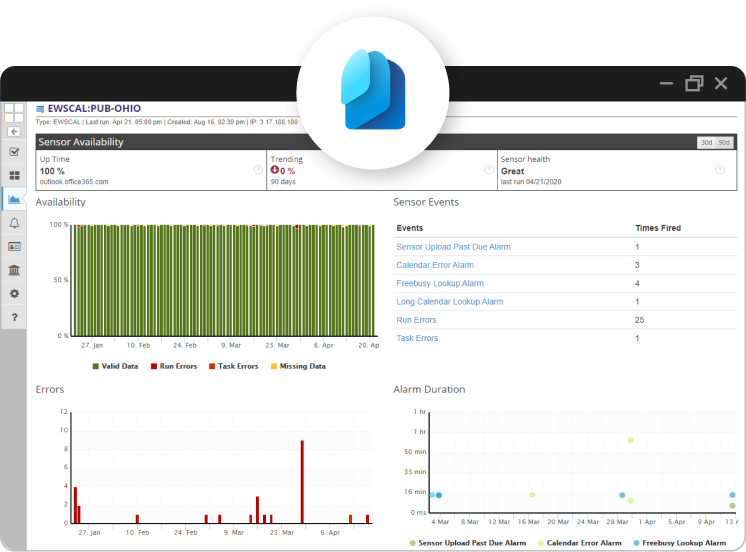Open the checklist icon in sidebar
The height and width of the screenshot is (552, 746).
(14, 152)
